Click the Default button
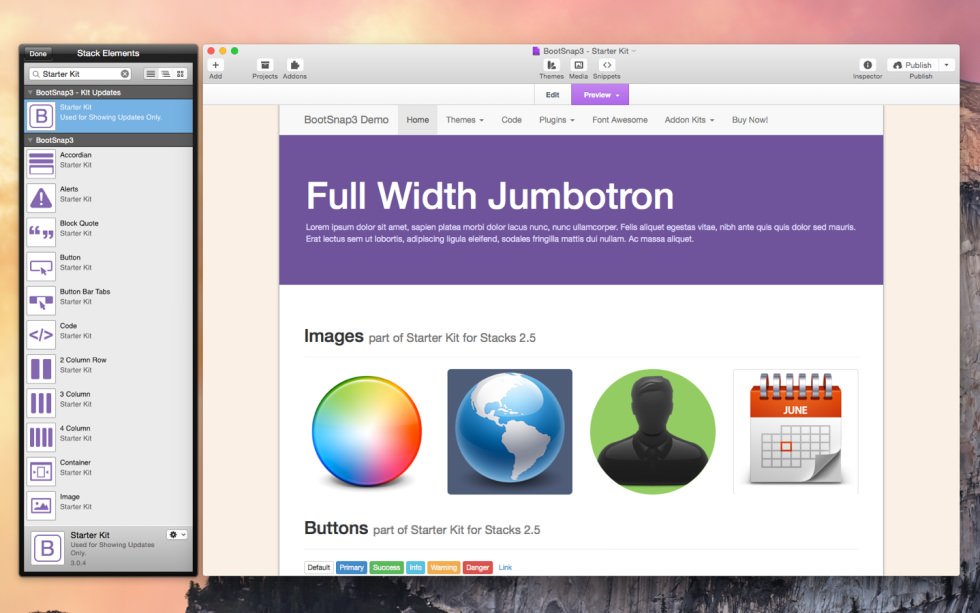Screen dimensions: 980x613 tap(319, 567)
